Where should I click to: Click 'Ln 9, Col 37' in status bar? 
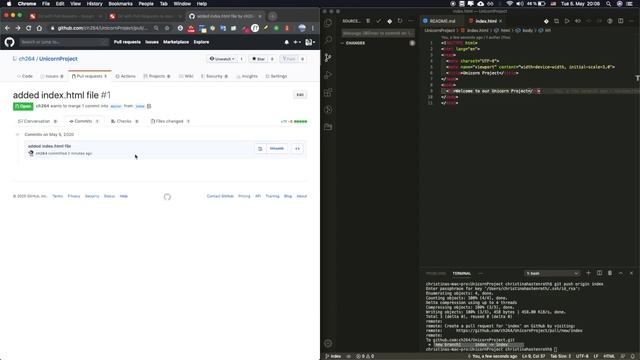point(533,356)
